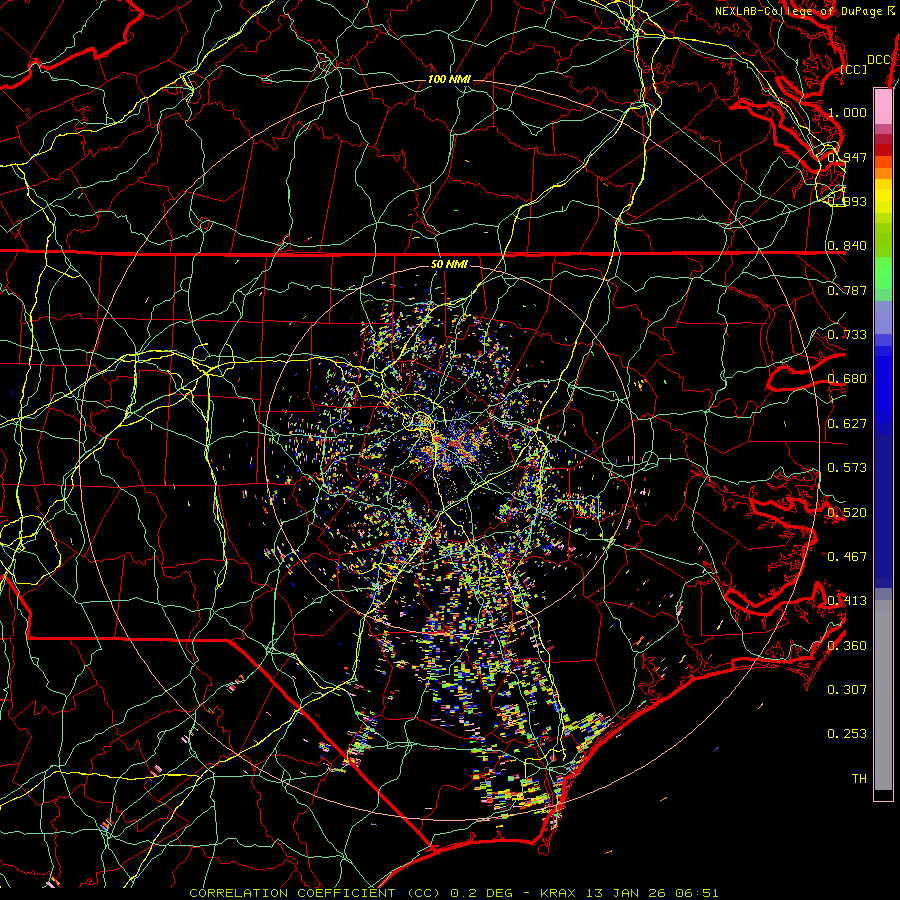Select the 0.680 legend value
900x900 pixels.
(x=847, y=379)
